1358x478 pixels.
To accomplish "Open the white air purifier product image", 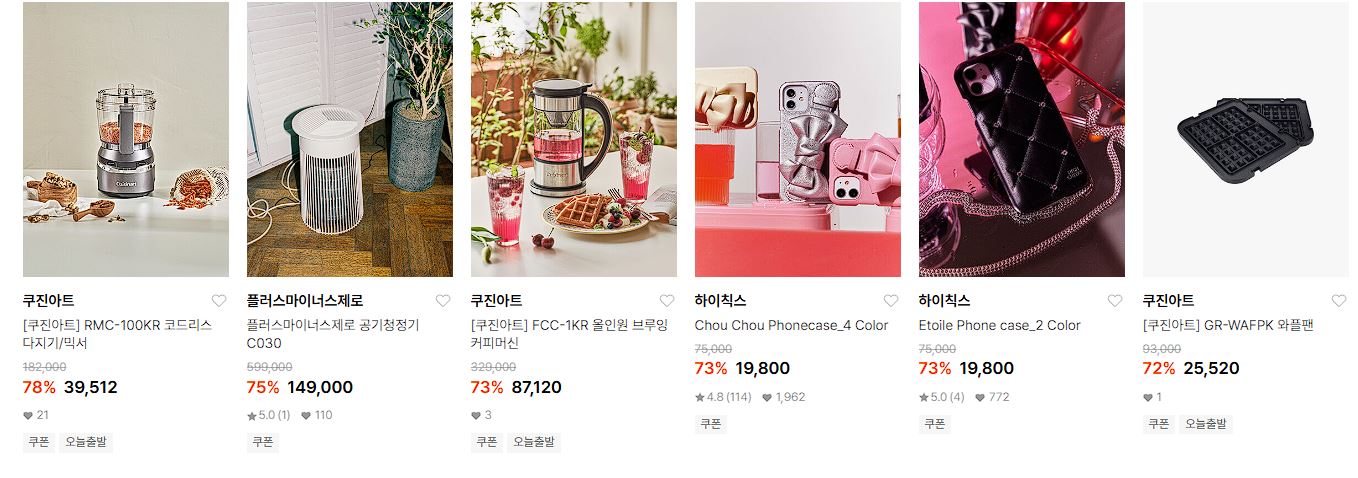I will 350,139.
